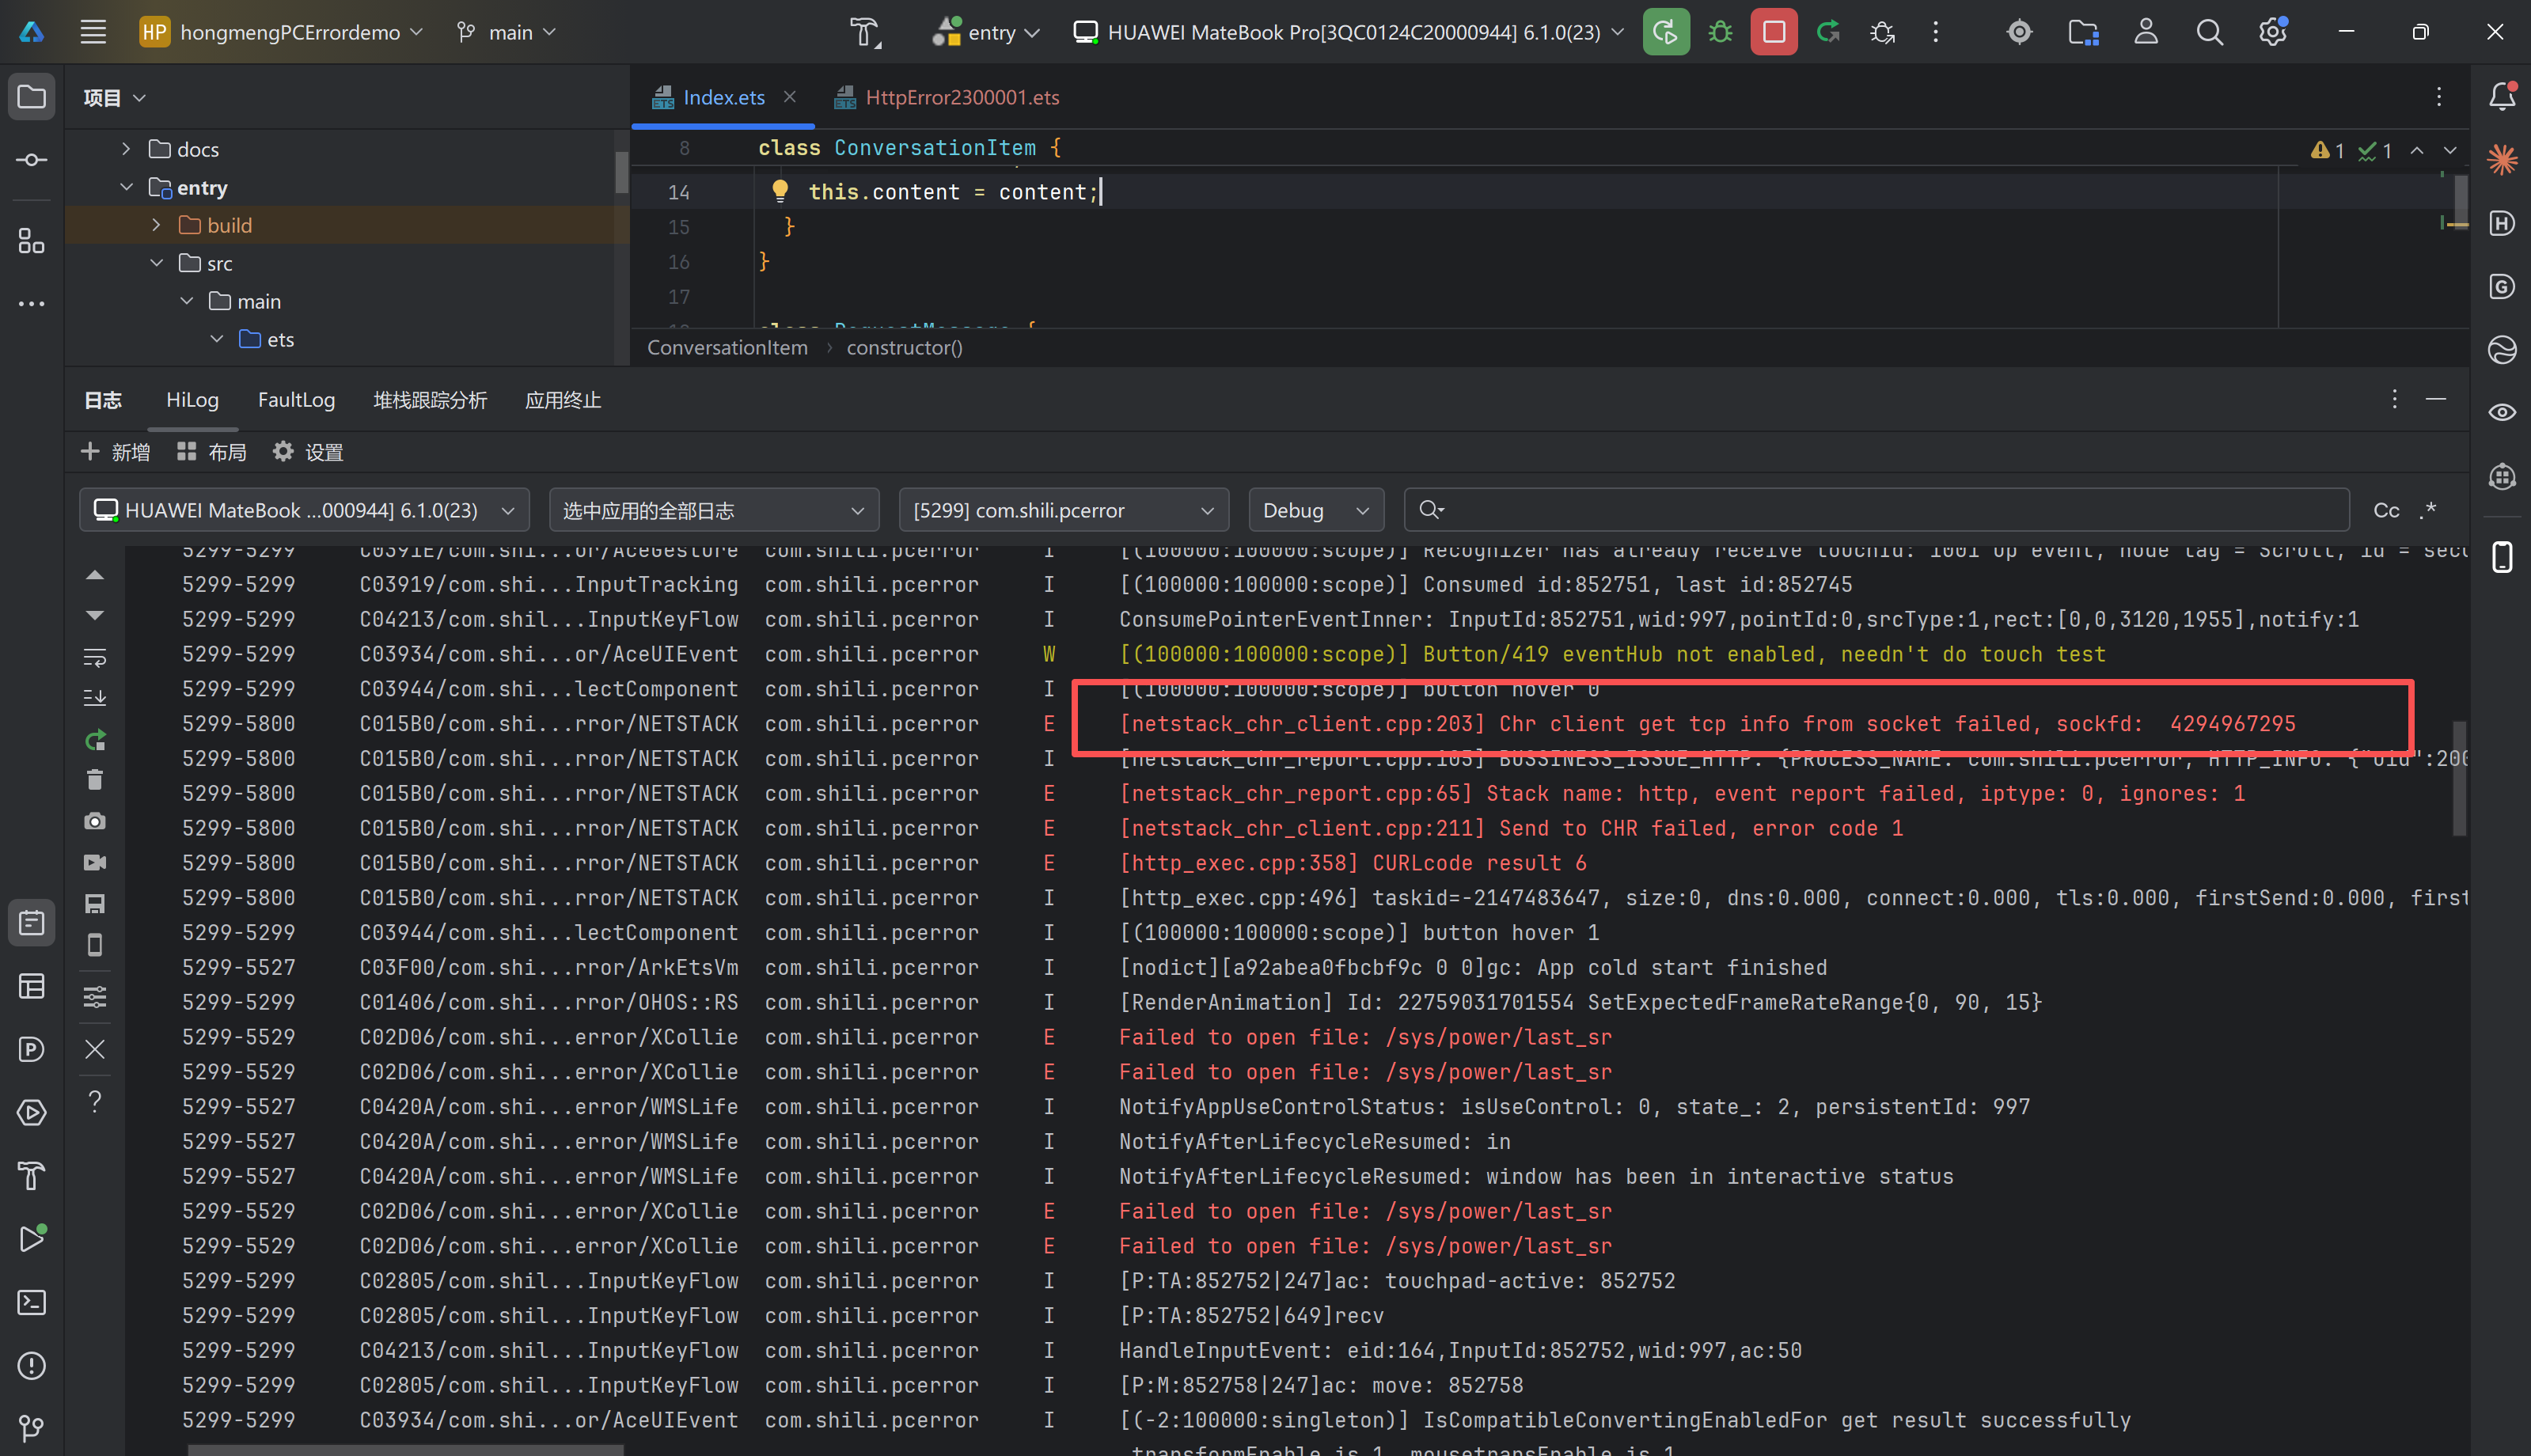Restart the log with green refresh icon

pyautogui.click(x=95, y=740)
